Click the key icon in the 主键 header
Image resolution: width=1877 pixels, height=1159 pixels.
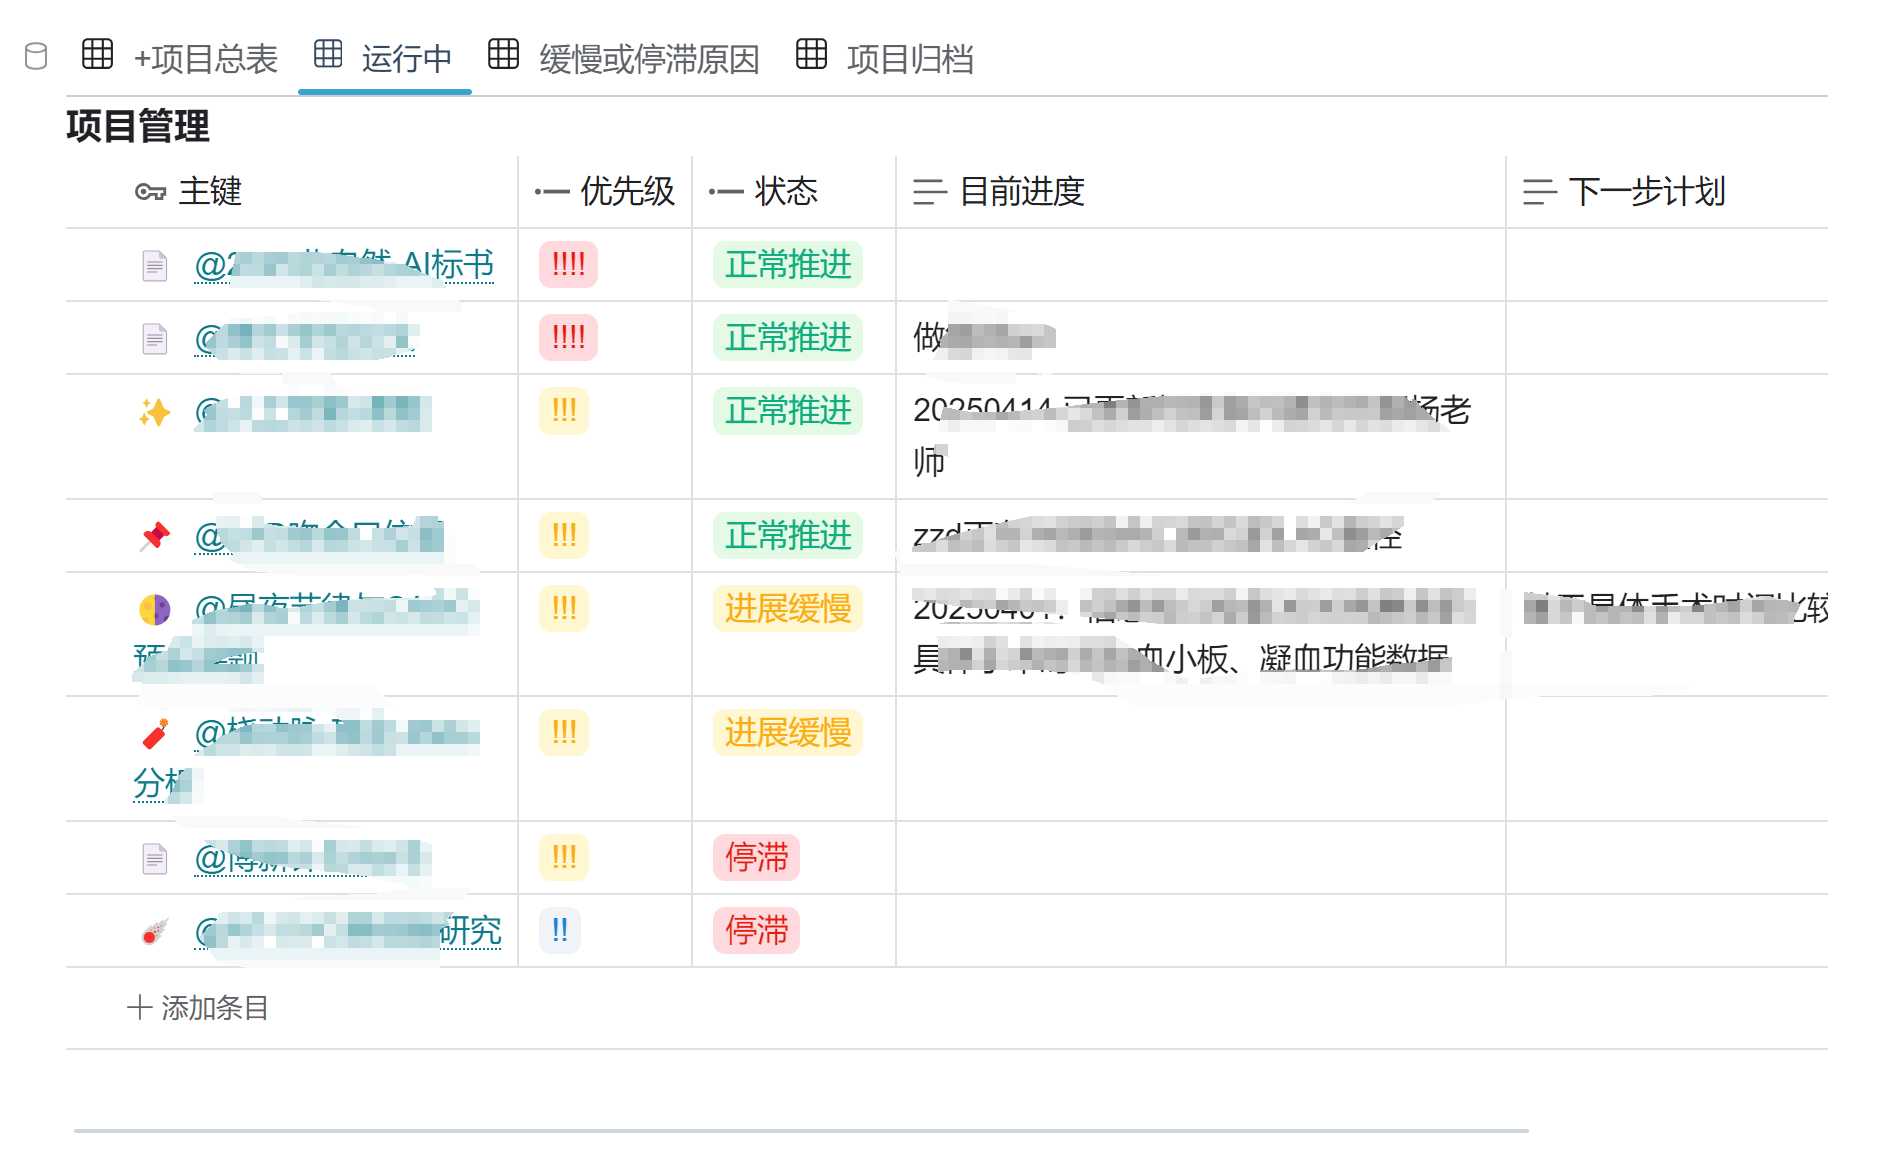tap(150, 192)
